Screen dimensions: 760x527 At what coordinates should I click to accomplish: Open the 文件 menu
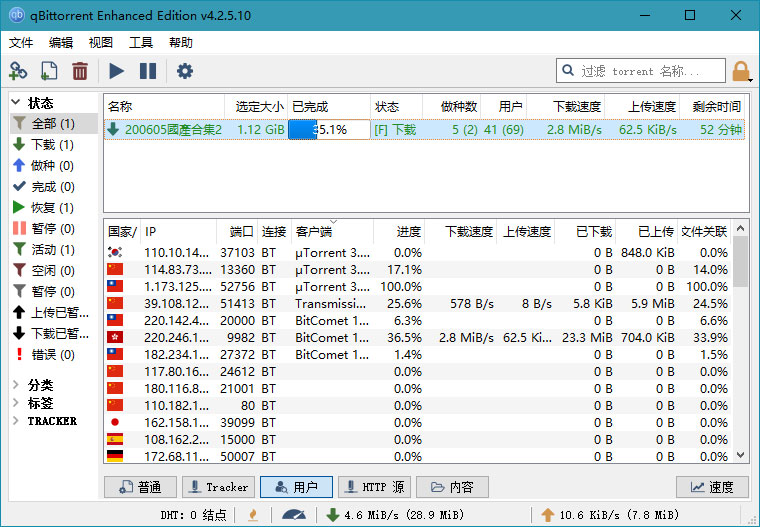21,43
